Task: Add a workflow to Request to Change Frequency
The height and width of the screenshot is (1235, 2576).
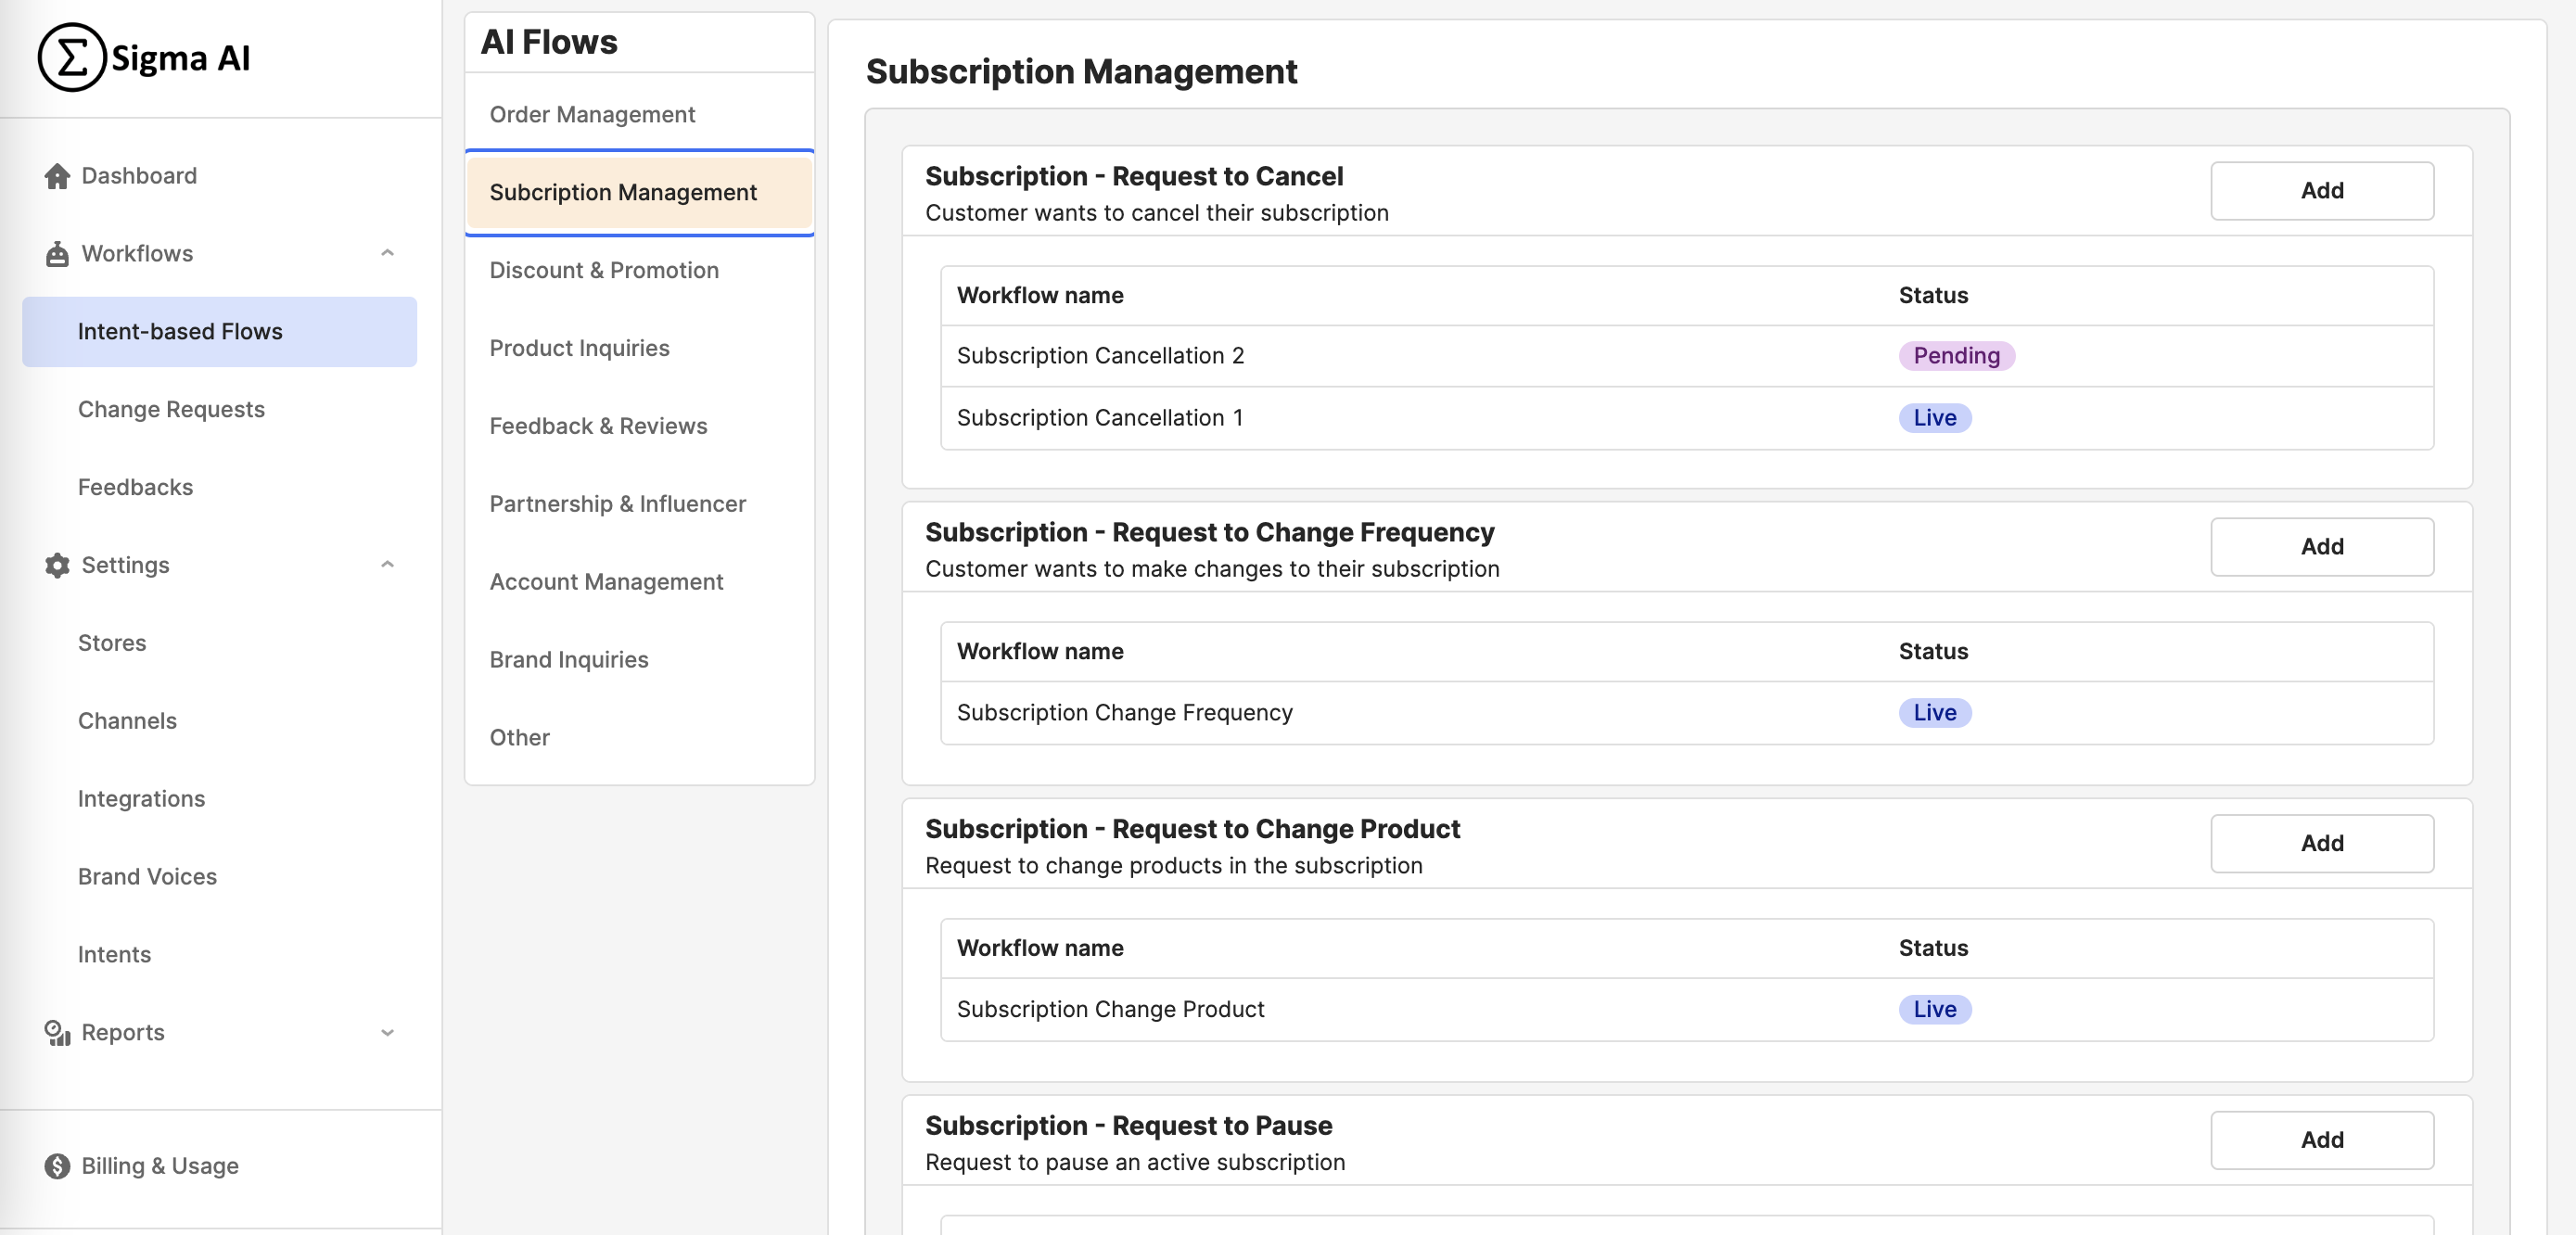Action: click(2321, 547)
